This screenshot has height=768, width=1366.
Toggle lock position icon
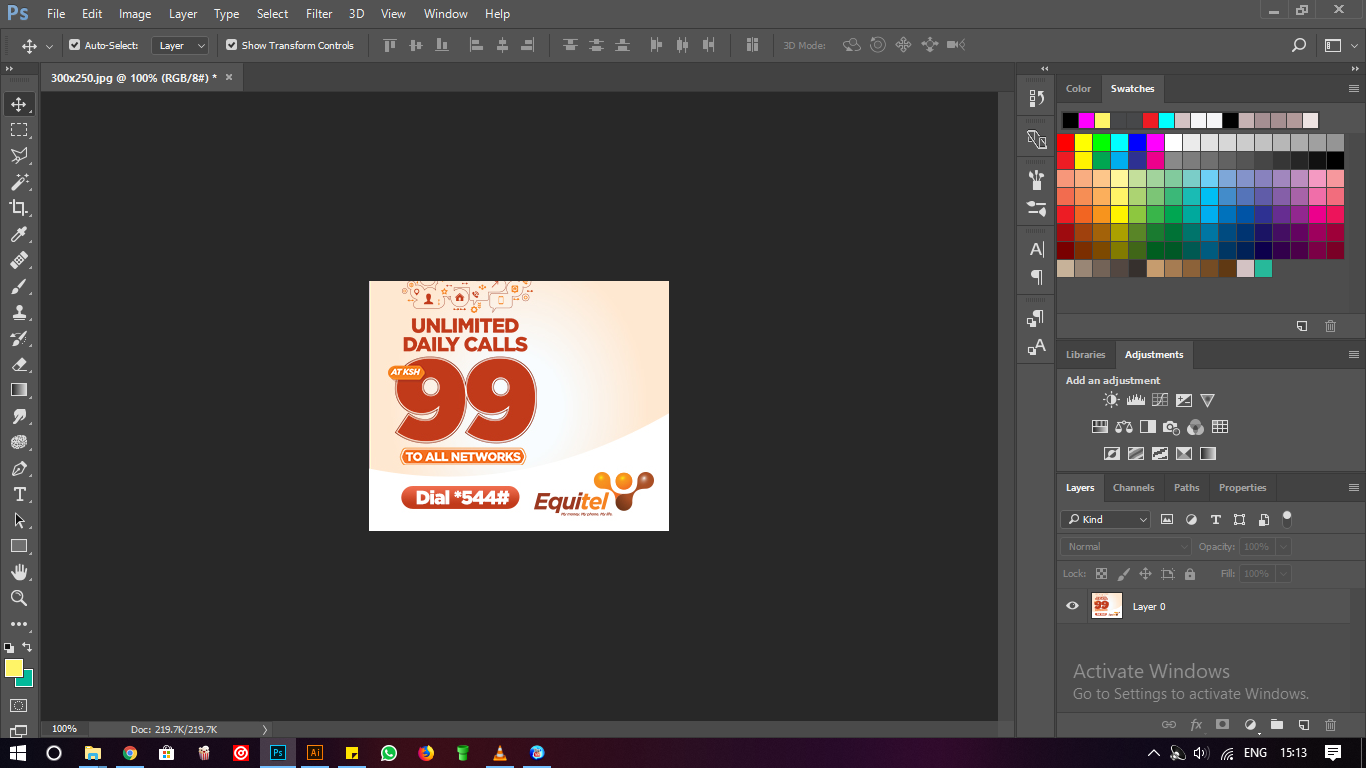pos(1145,574)
